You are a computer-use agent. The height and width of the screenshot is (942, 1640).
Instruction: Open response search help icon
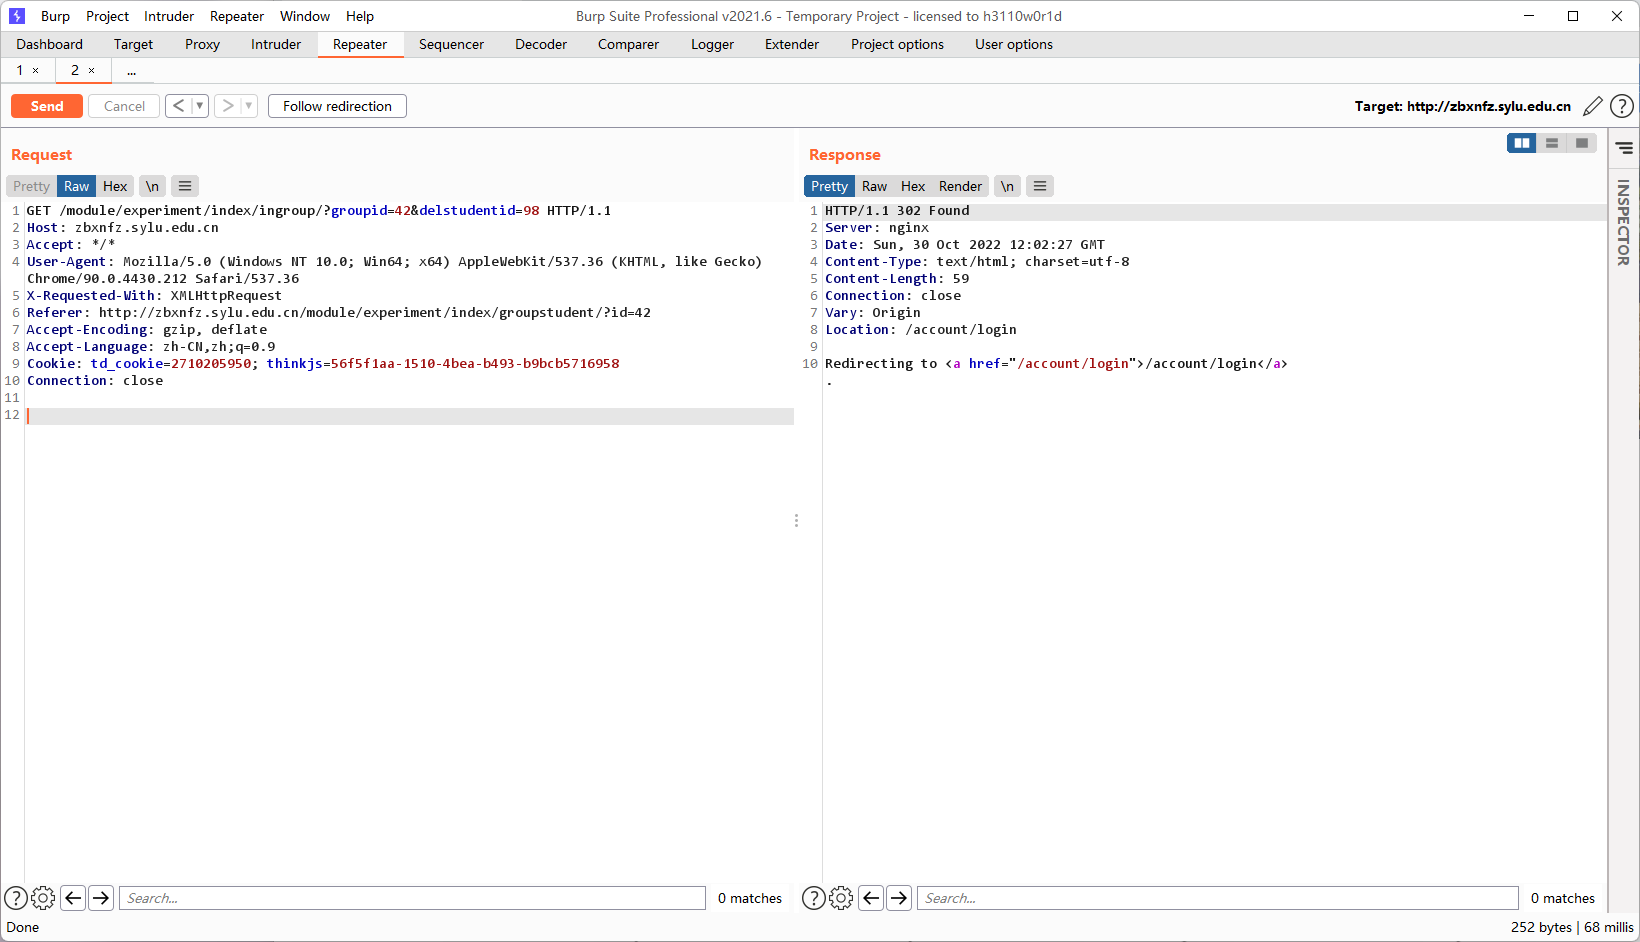(x=814, y=898)
